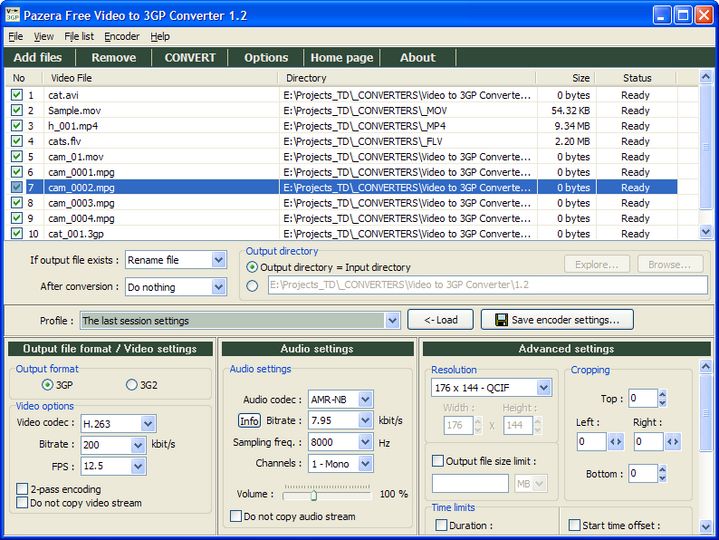719x540 pixels.
Task: Open the File list menu
Action: point(79,36)
